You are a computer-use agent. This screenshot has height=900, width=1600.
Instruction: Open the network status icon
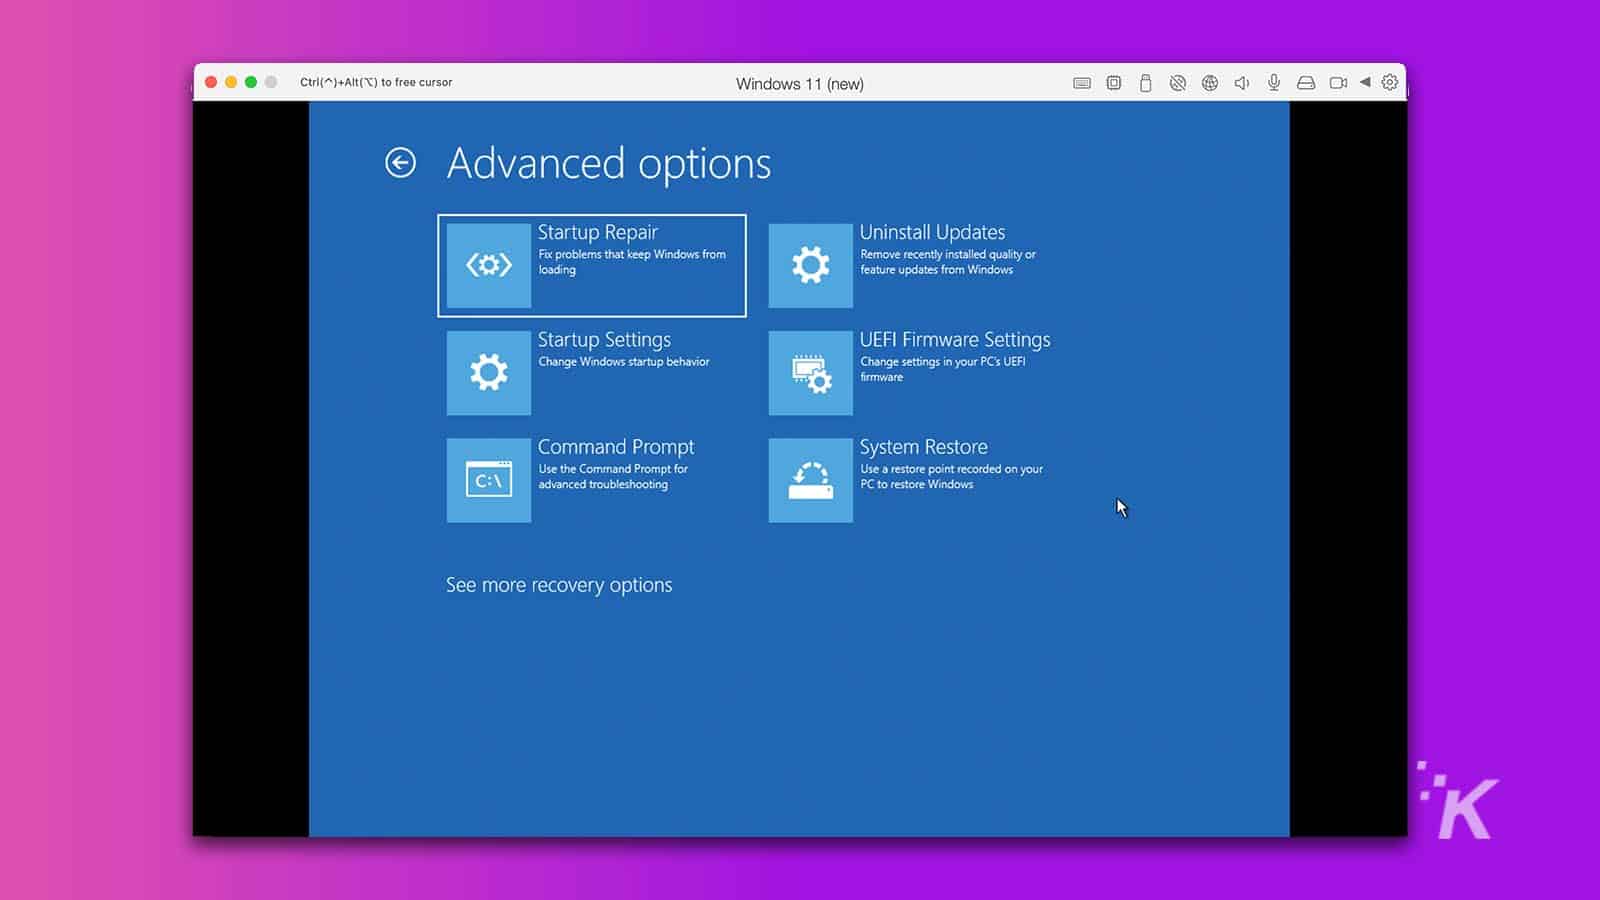(1209, 83)
